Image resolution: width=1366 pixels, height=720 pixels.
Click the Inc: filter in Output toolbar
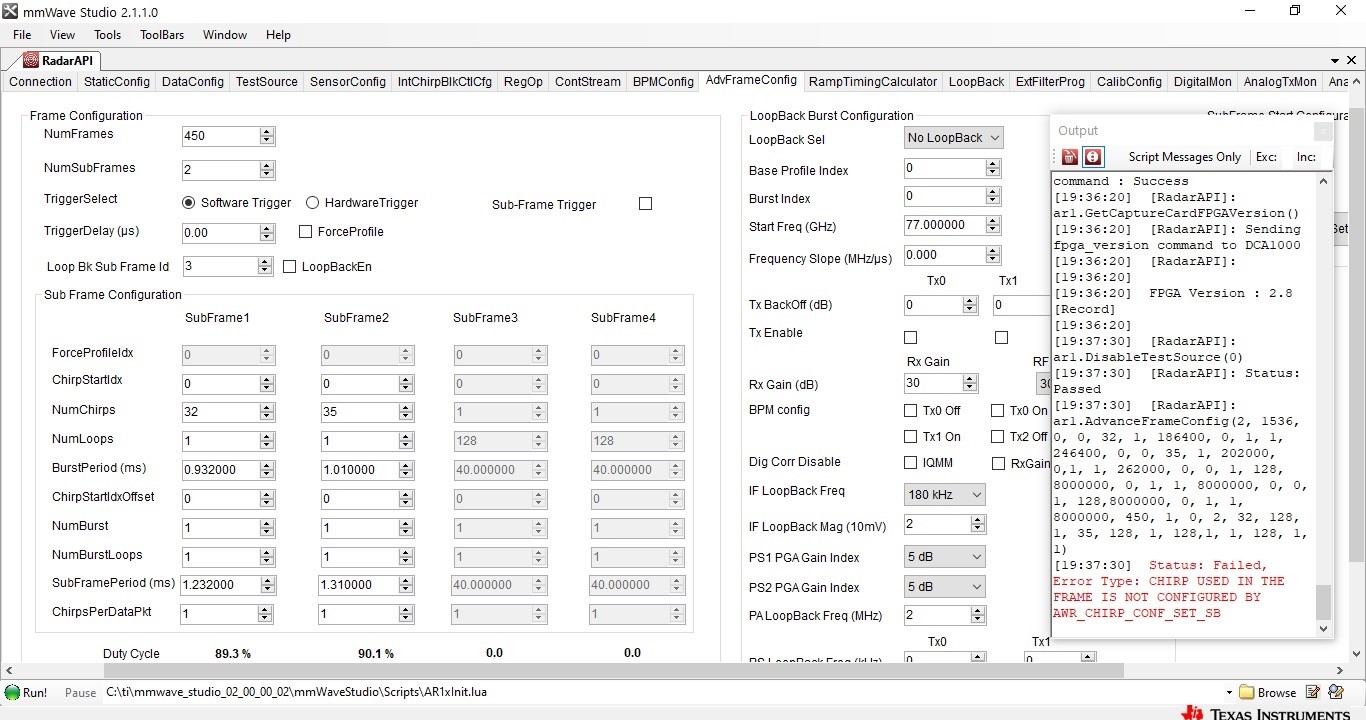(1306, 157)
